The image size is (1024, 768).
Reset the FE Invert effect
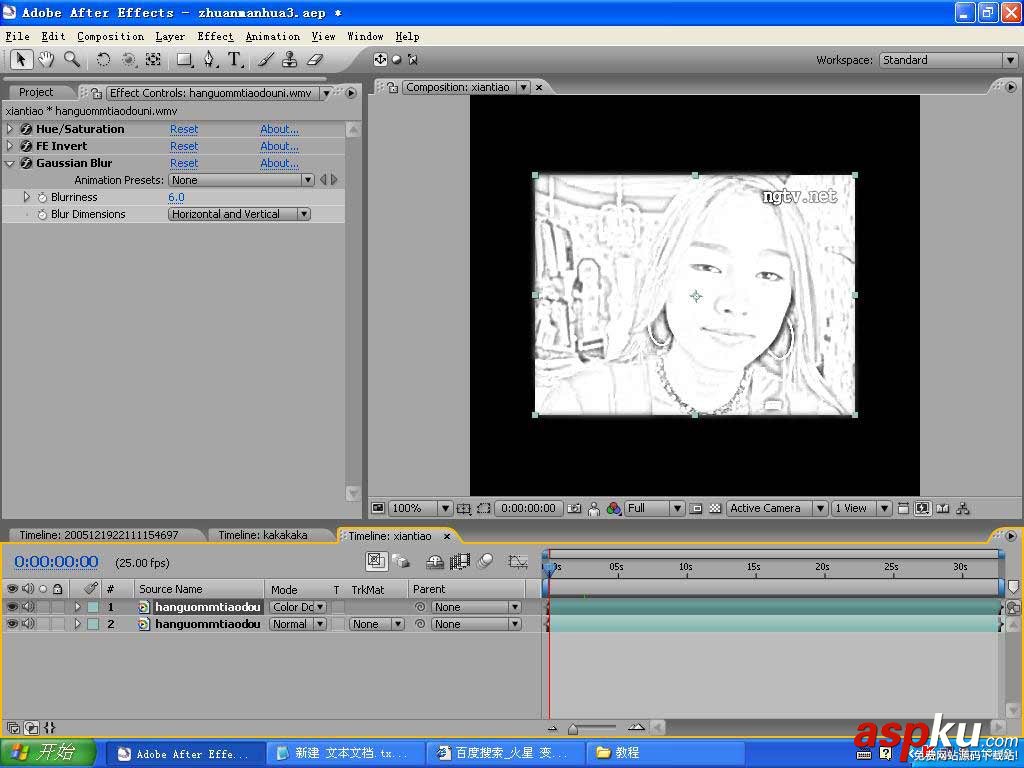click(184, 146)
